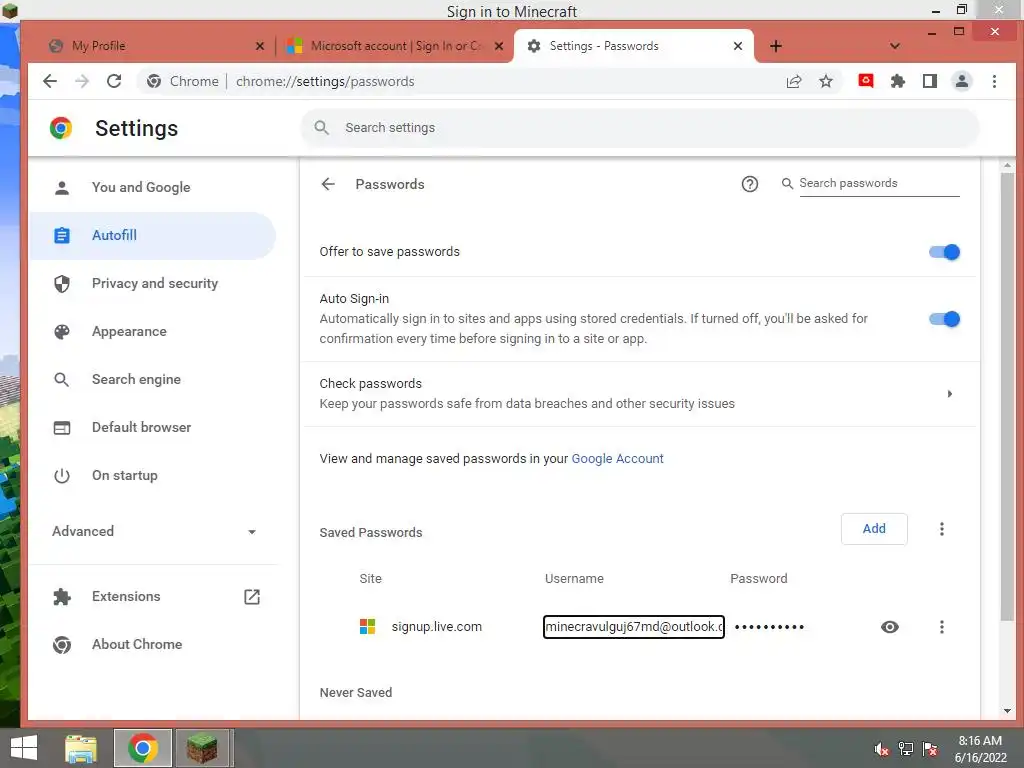Switch to the Microsoft account tab
1024x768 pixels.
(394, 46)
